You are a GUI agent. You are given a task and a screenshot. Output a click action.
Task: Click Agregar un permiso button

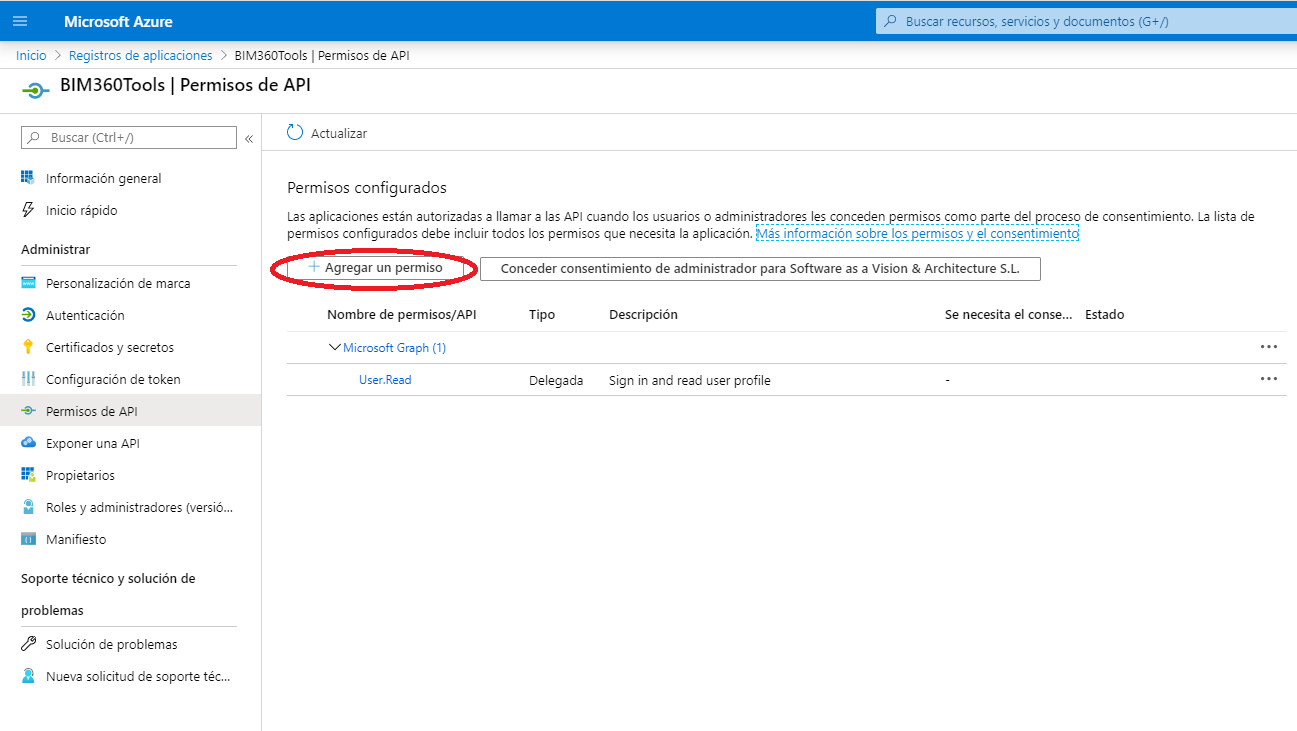pos(377,268)
